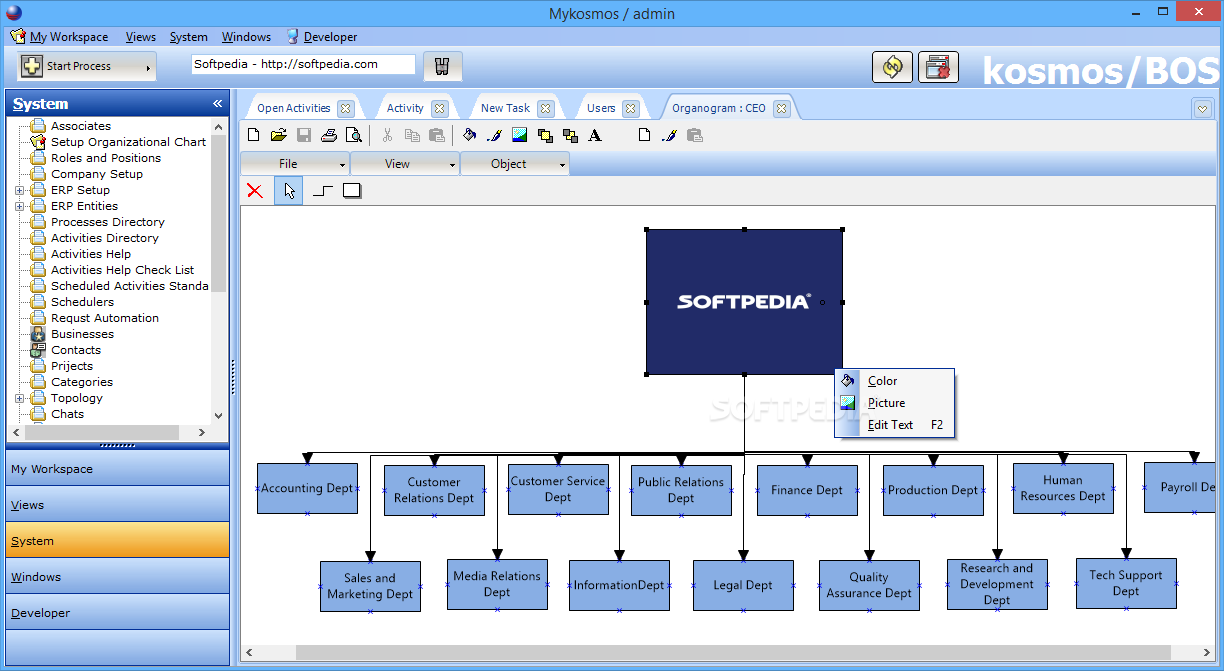Select the System navigation pane button
Image resolution: width=1224 pixels, height=671 pixels.
pyautogui.click(x=118, y=541)
